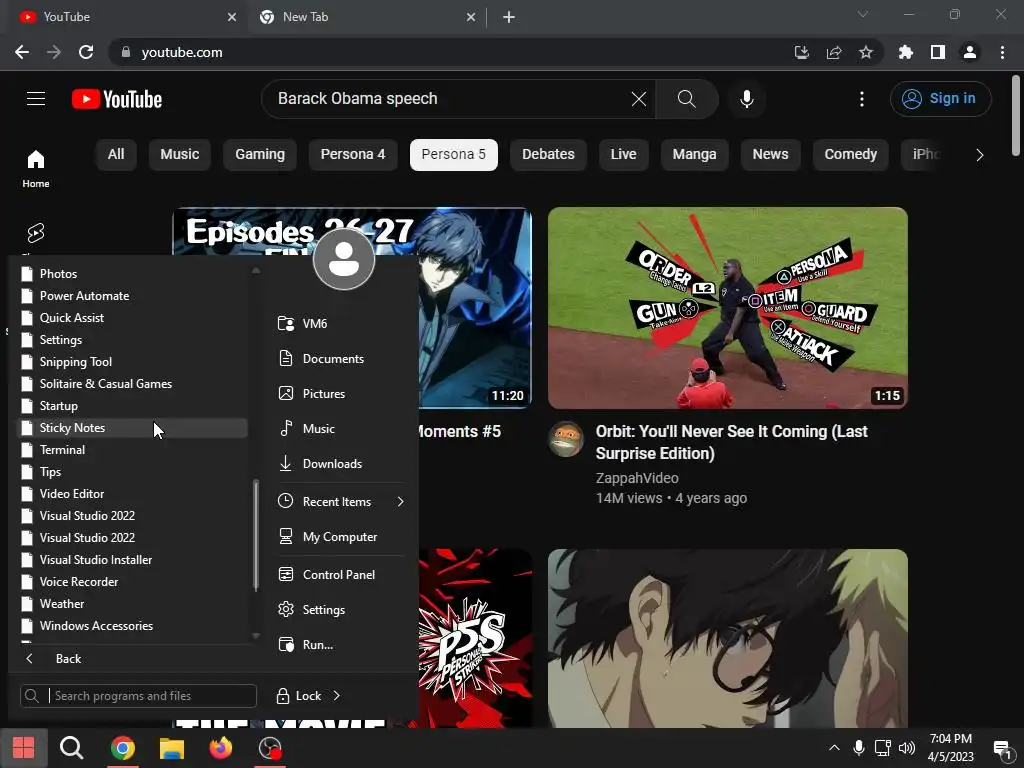Close the YouTube browser tab
Image resolution: width=1024 pixels, height=768 pixels.
click(232, 17)
